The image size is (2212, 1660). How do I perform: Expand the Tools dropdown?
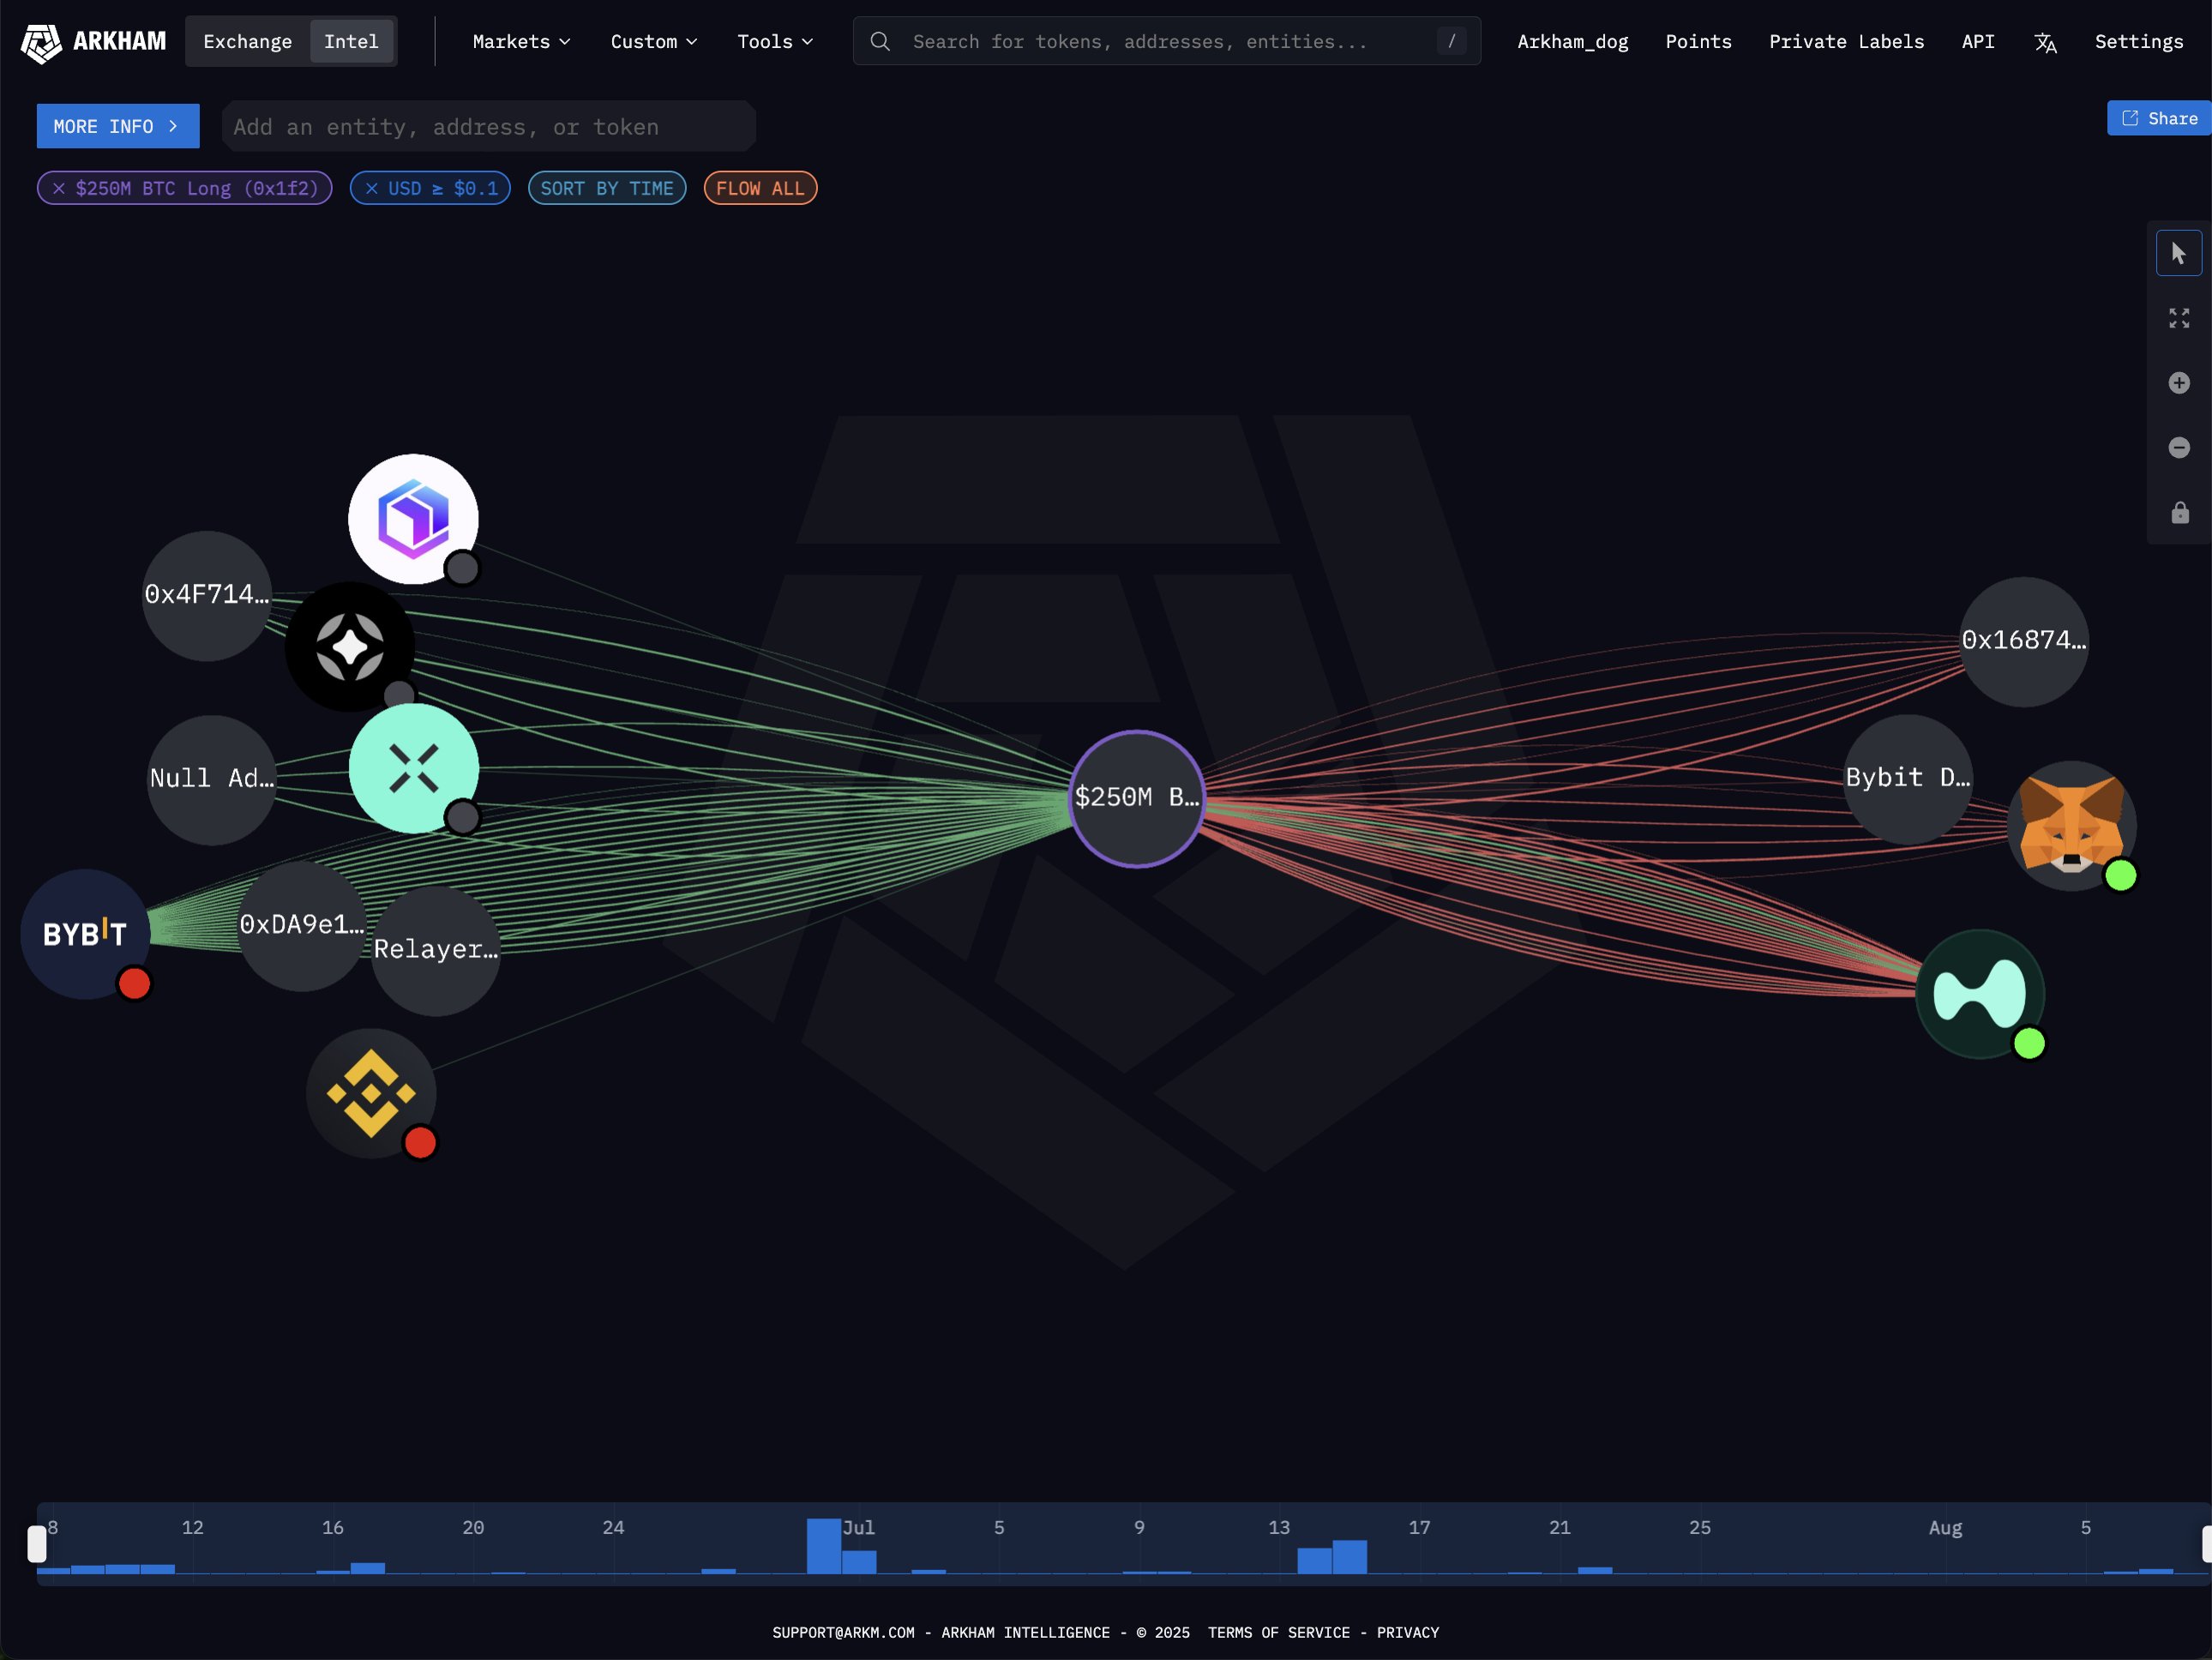pyautogui.click(x=775, y=42)
